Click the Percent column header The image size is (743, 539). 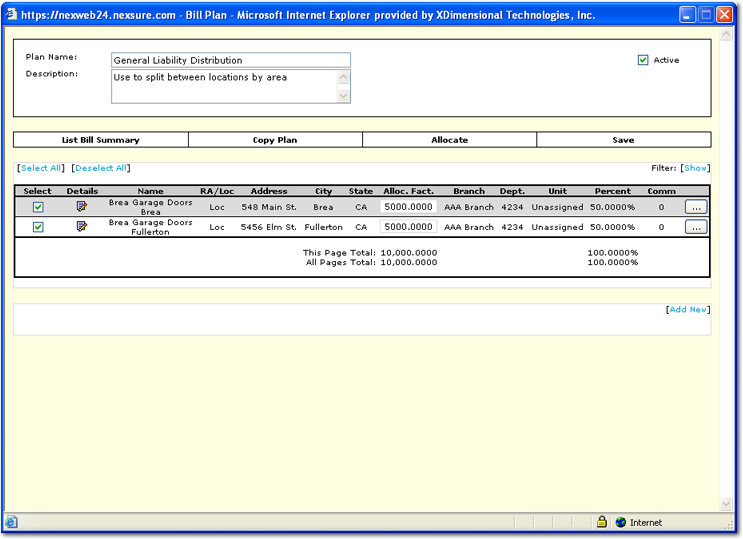click(x=613, y=191)
